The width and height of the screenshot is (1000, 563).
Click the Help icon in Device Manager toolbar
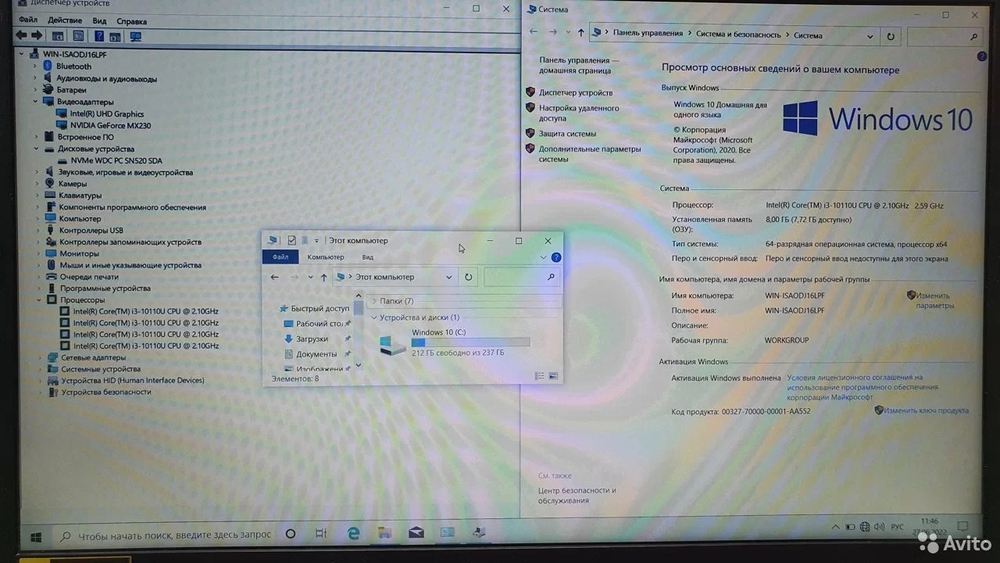tap(99, 36)
